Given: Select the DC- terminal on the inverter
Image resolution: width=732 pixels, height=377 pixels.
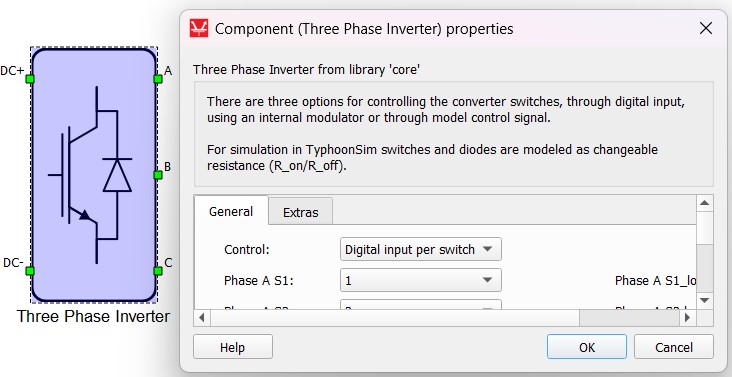Looking at the screenshot, I should [30, 271].
